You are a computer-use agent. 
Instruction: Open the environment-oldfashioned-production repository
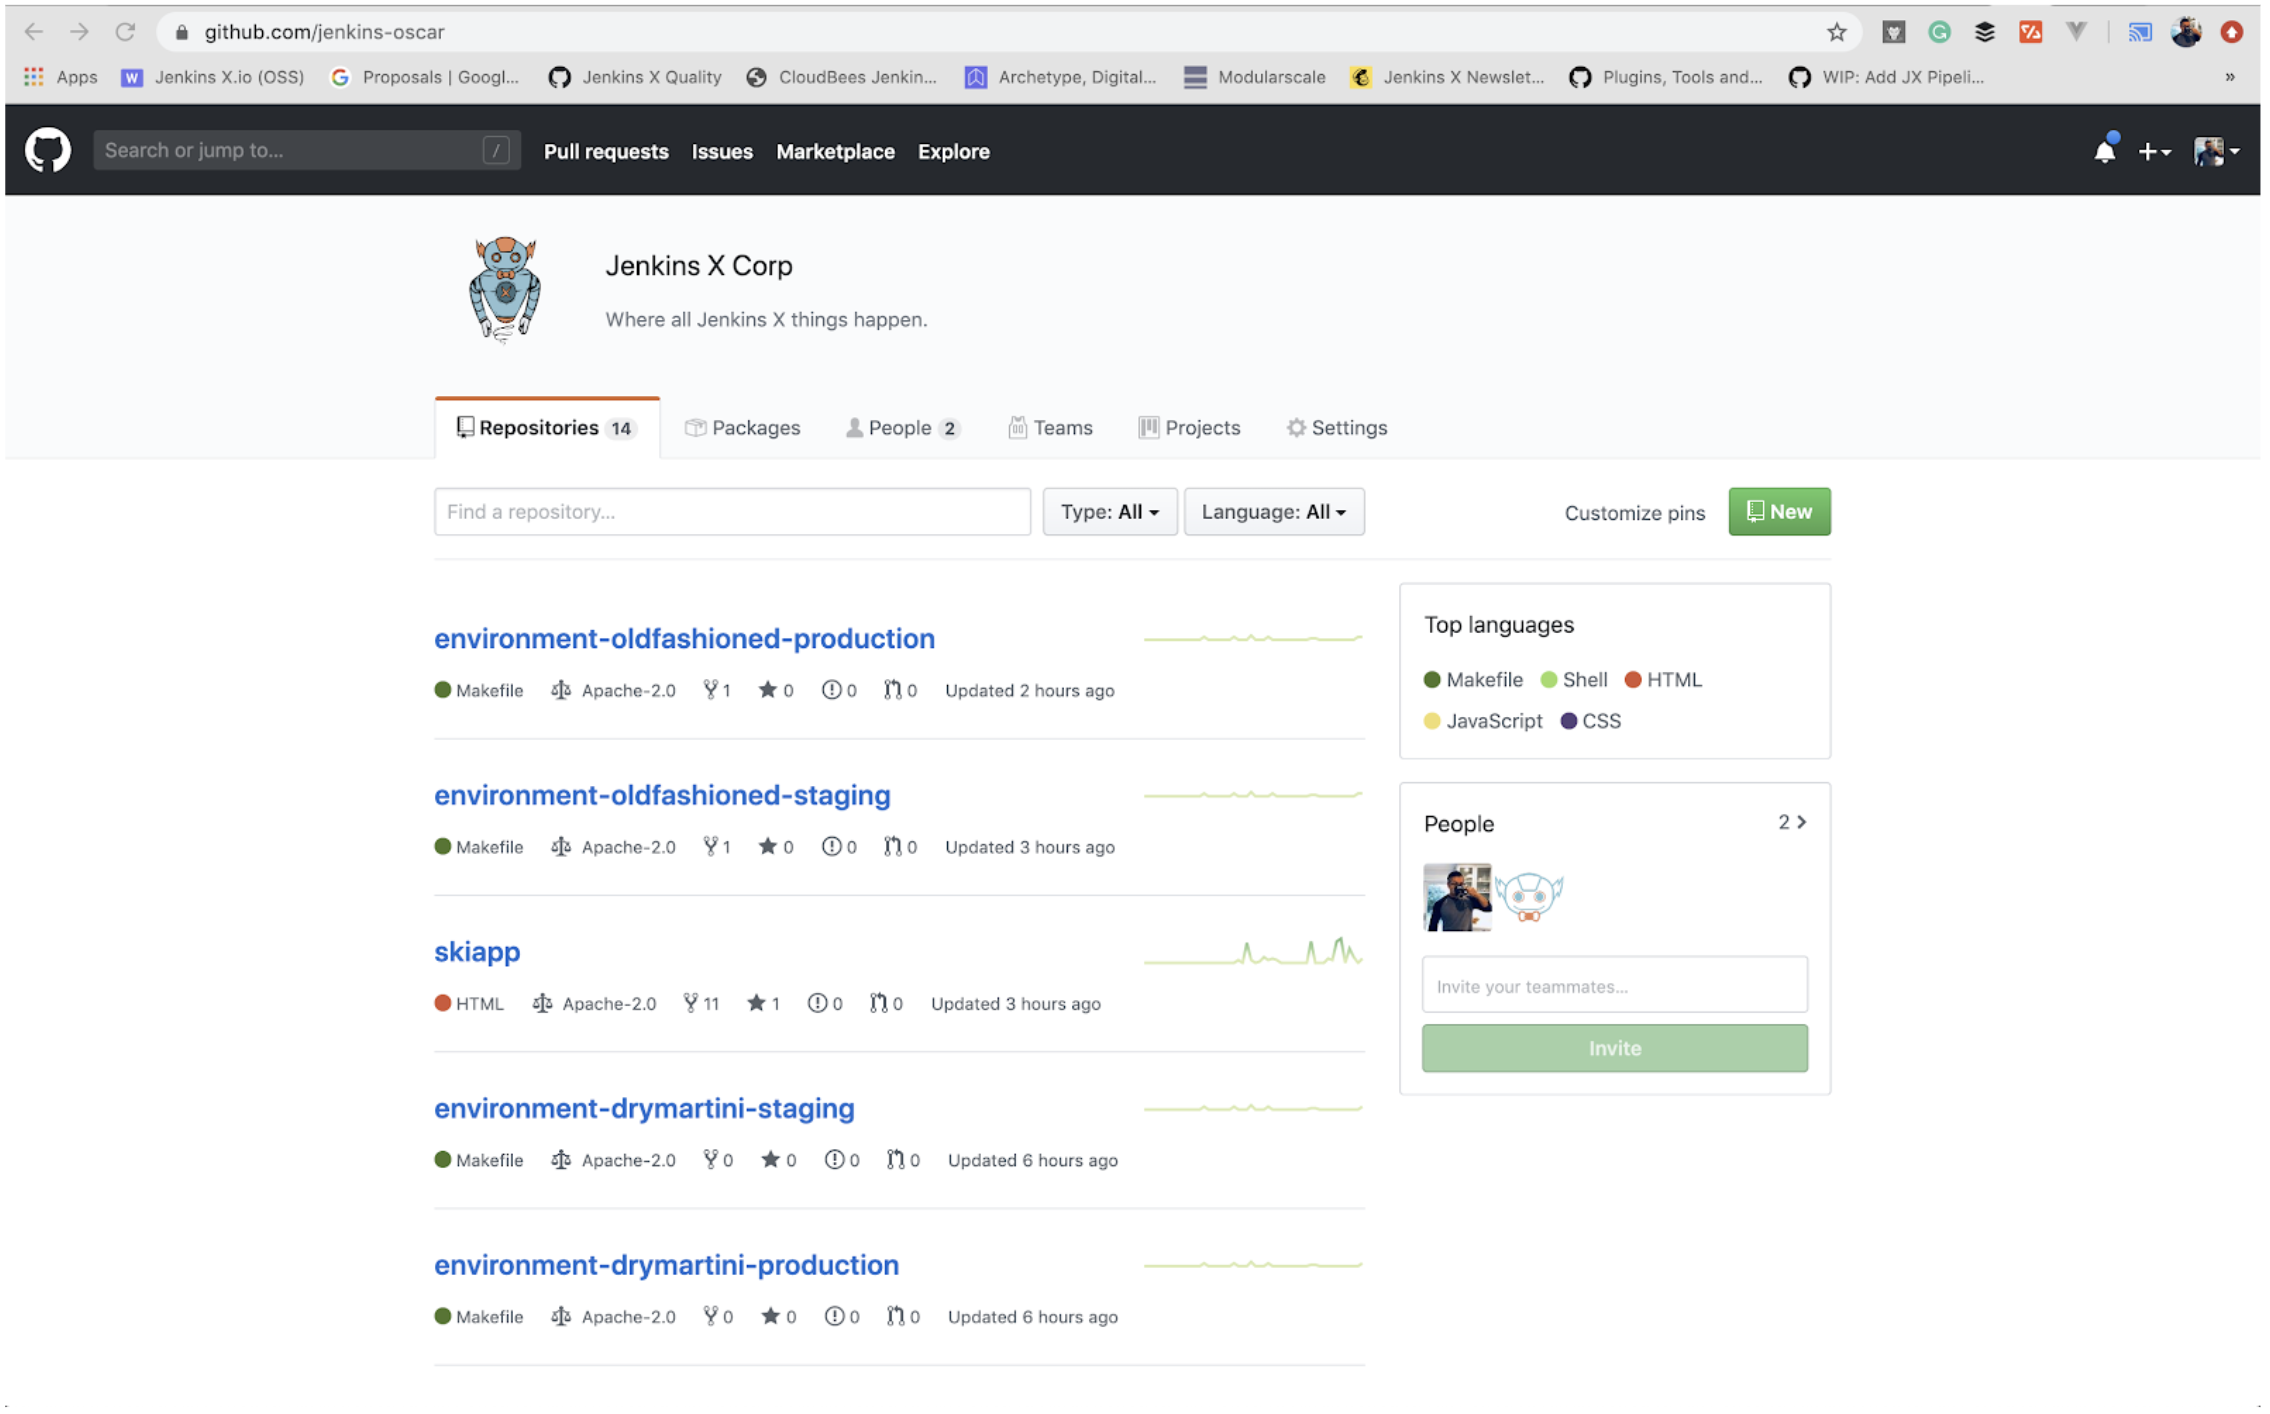pyautogui.click(x=684, y=638)
